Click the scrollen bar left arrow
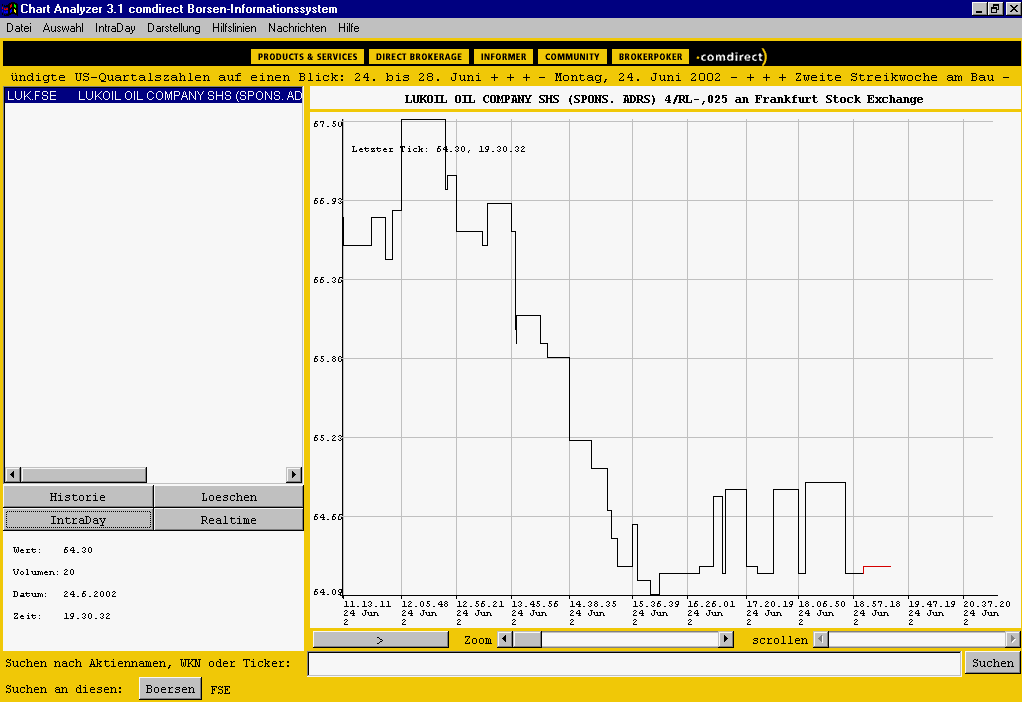 pos(821,639)
